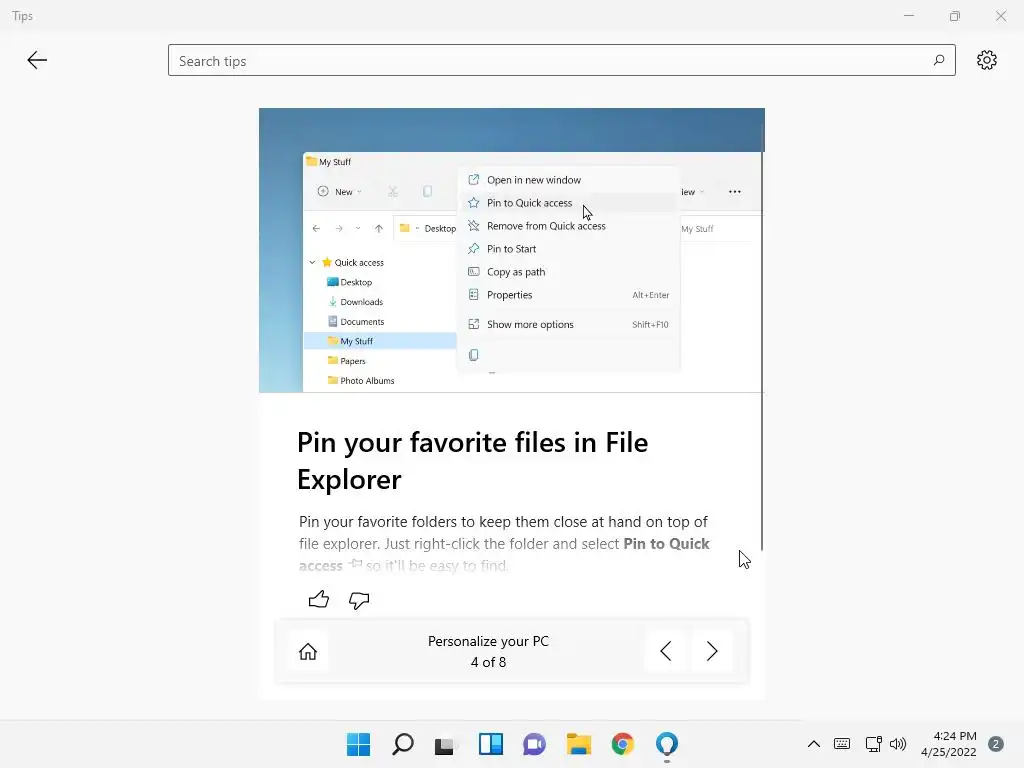Click 'Personalize your PC' collection title

(x=488, y=641)
